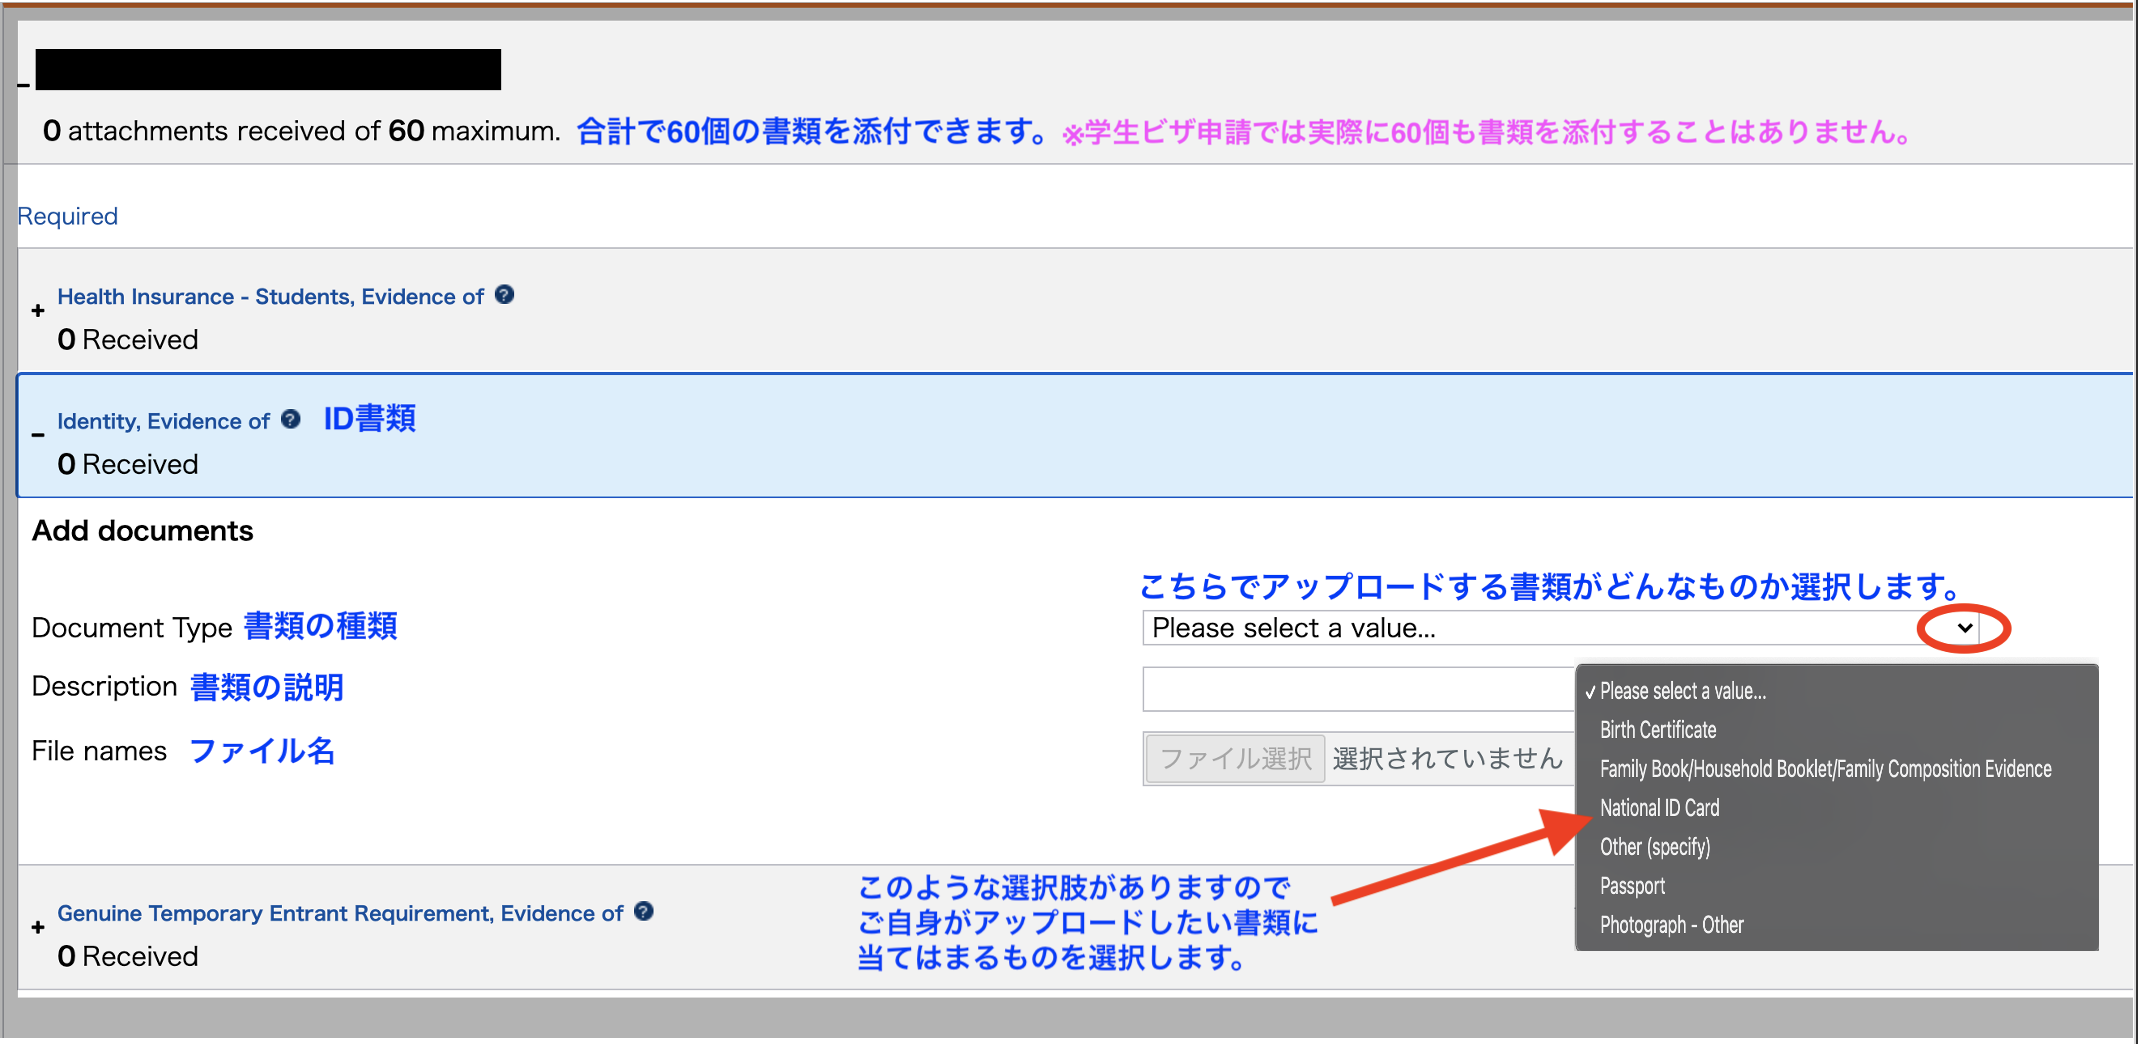
Task: Click into the Description text field
Action: point(1356,689)
